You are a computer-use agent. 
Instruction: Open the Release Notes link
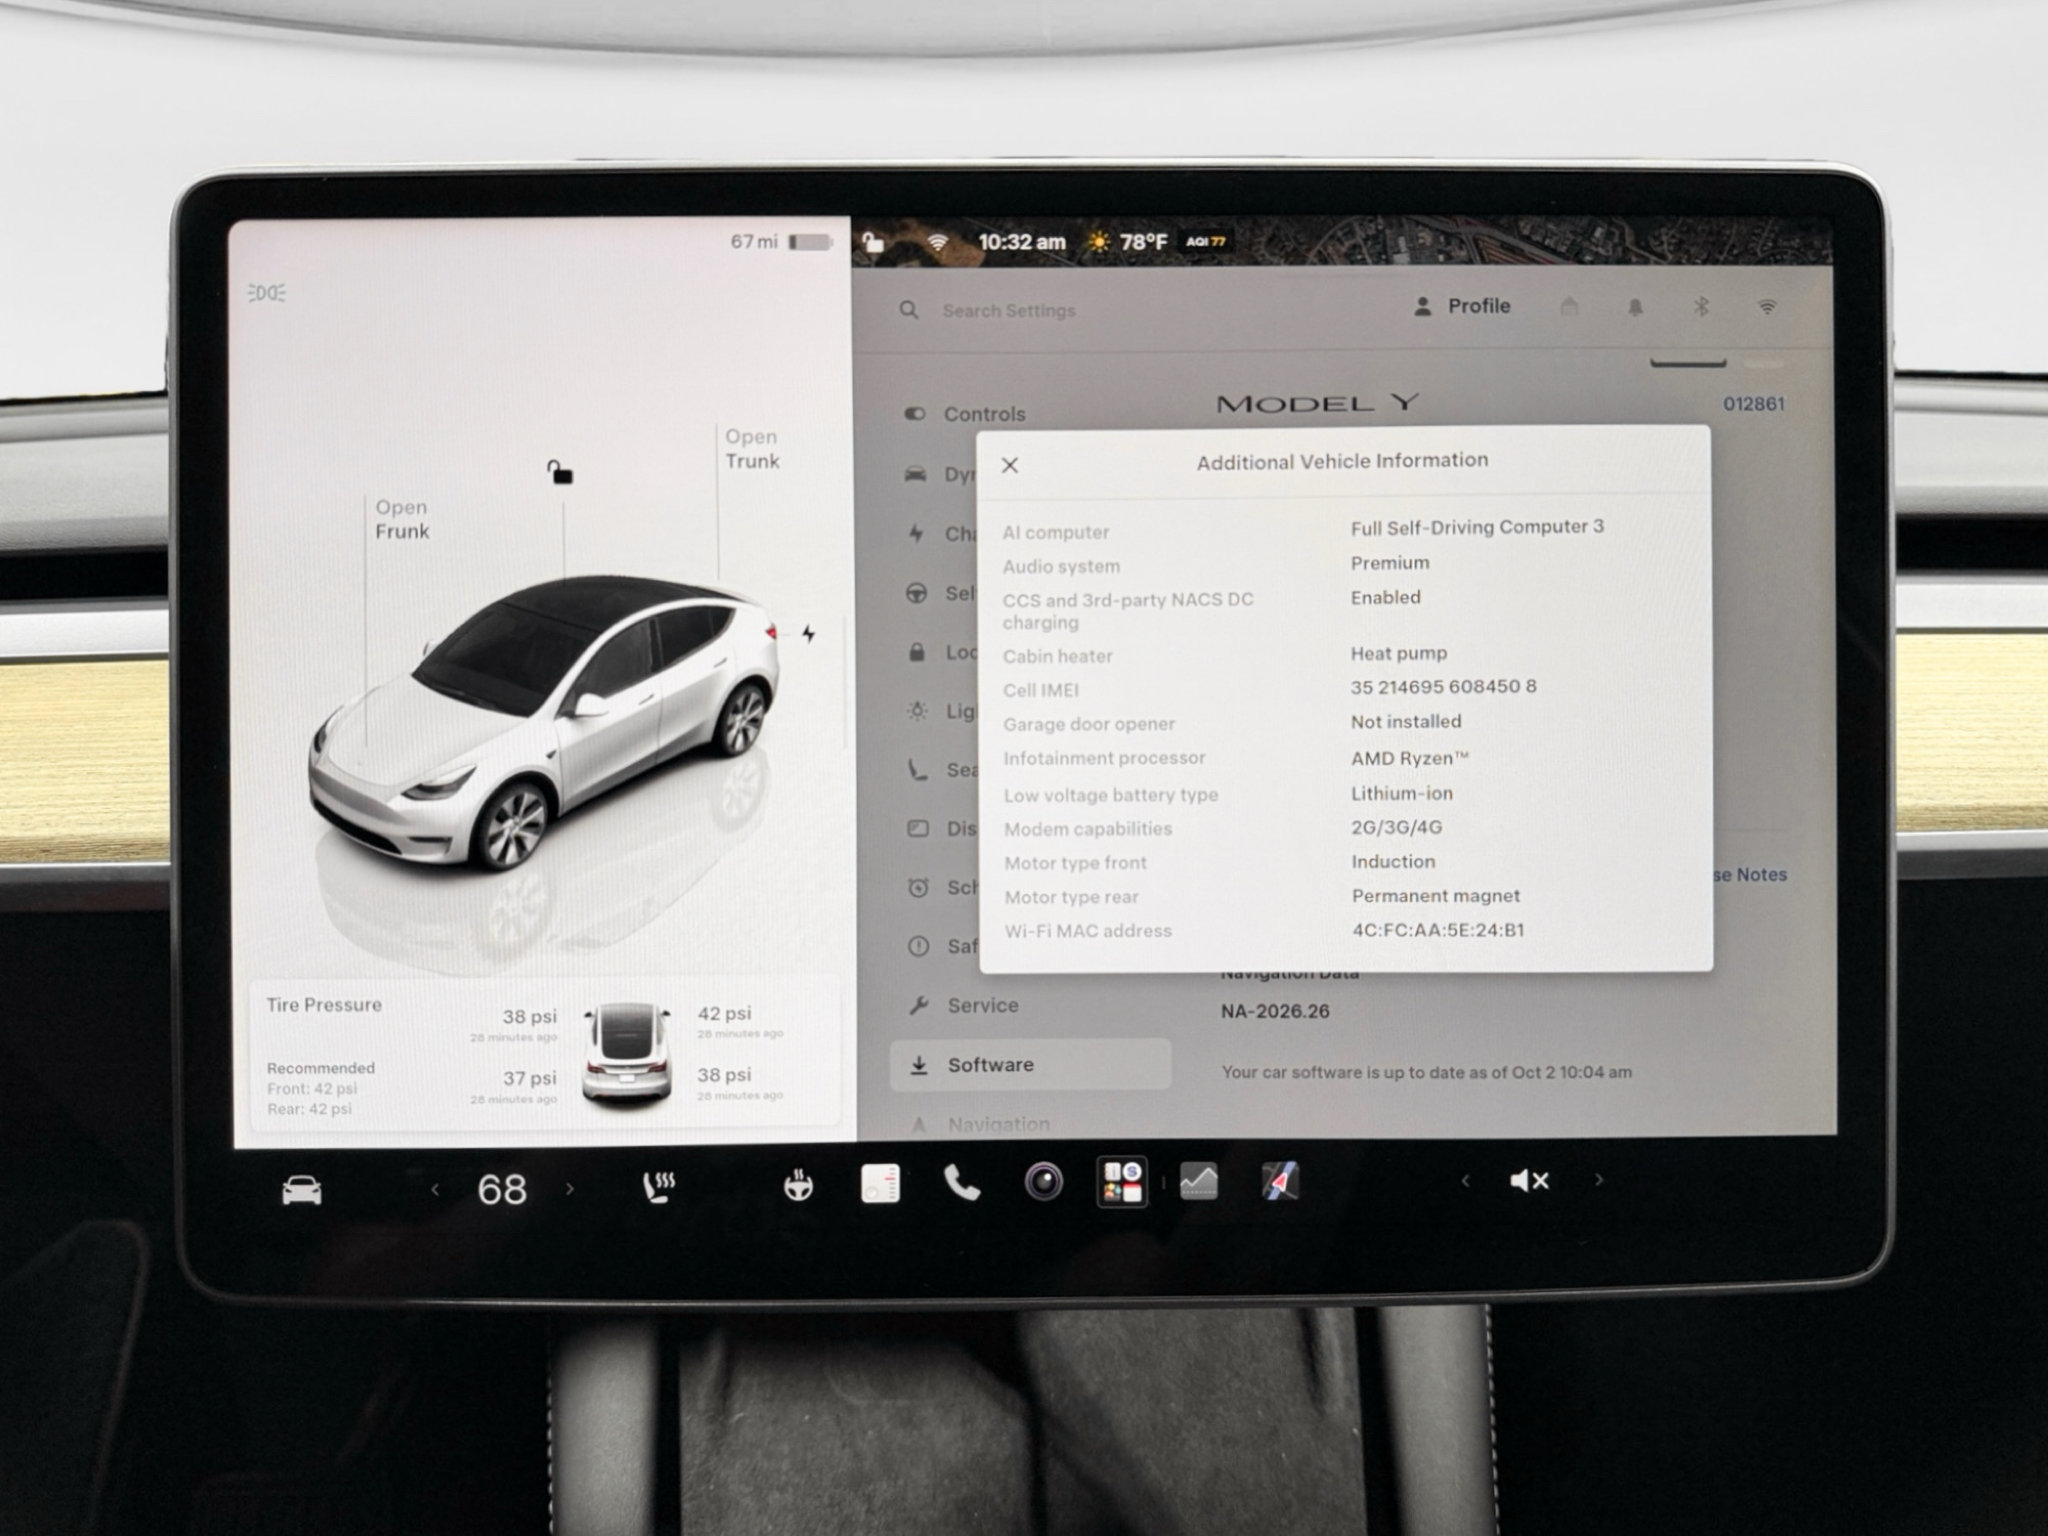pos(1750,874)
